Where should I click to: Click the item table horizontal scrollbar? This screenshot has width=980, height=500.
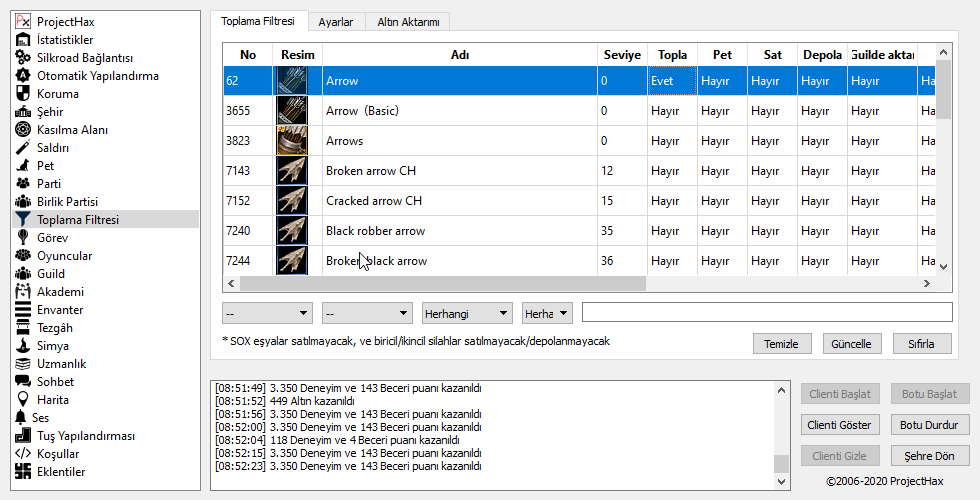coord(580,285)
